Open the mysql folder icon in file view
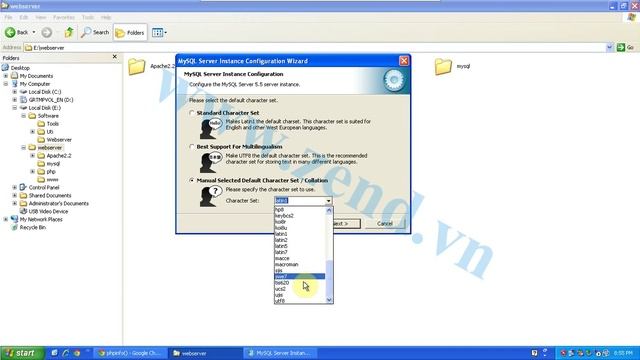The height and width of the screenshot is (360, 640). point(443,67)
